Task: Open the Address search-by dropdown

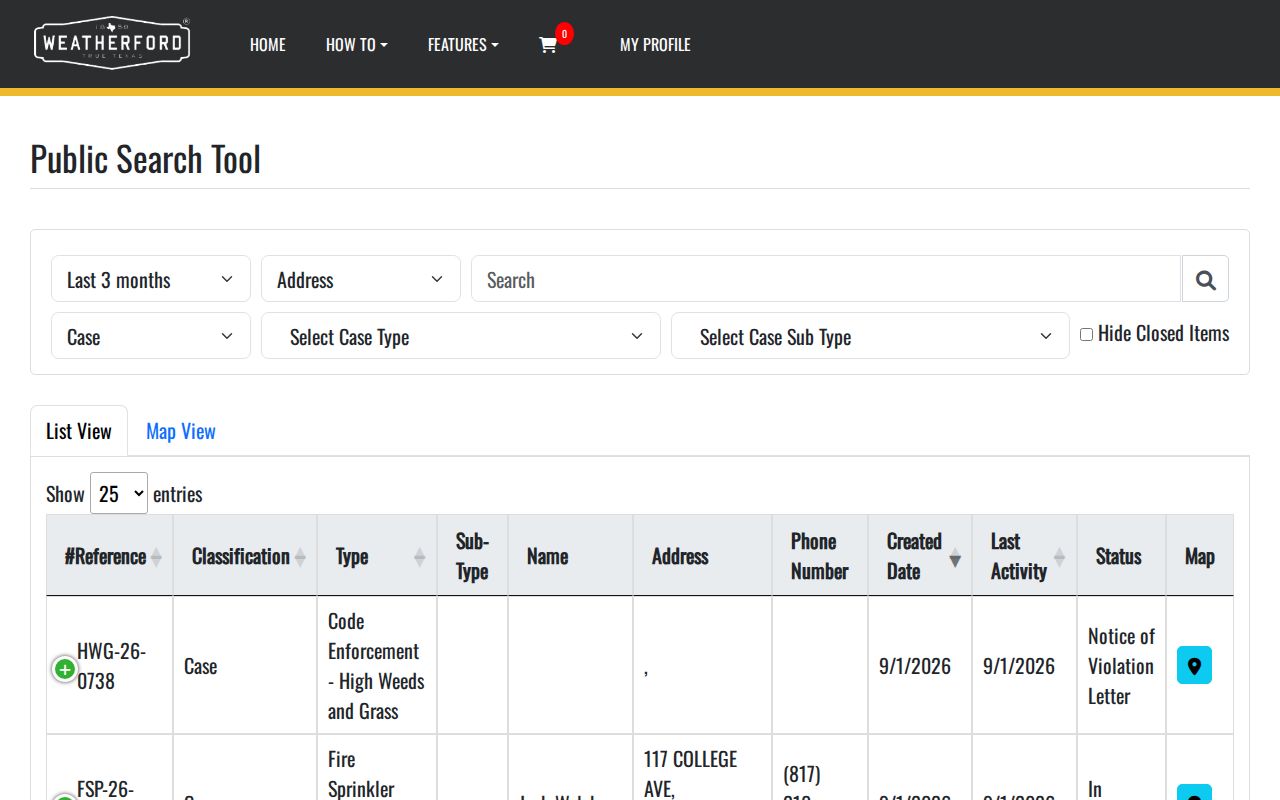Action: 361,279
